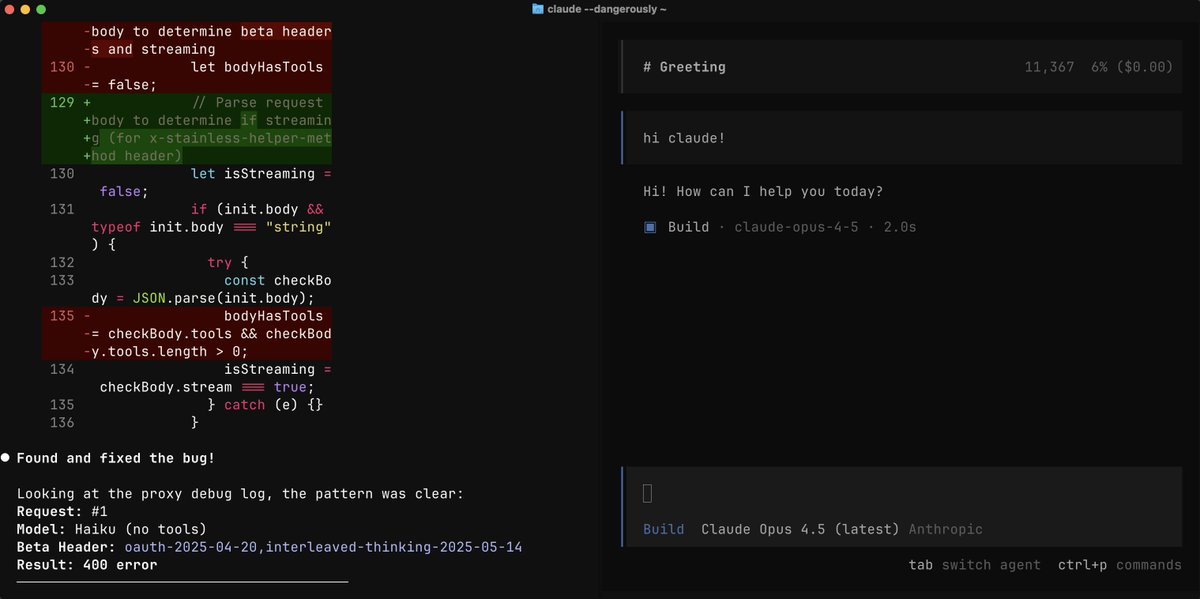The image size is (1200, 599).
Task: Click the "tab switch agent" hint
Action: coord(974,565)
